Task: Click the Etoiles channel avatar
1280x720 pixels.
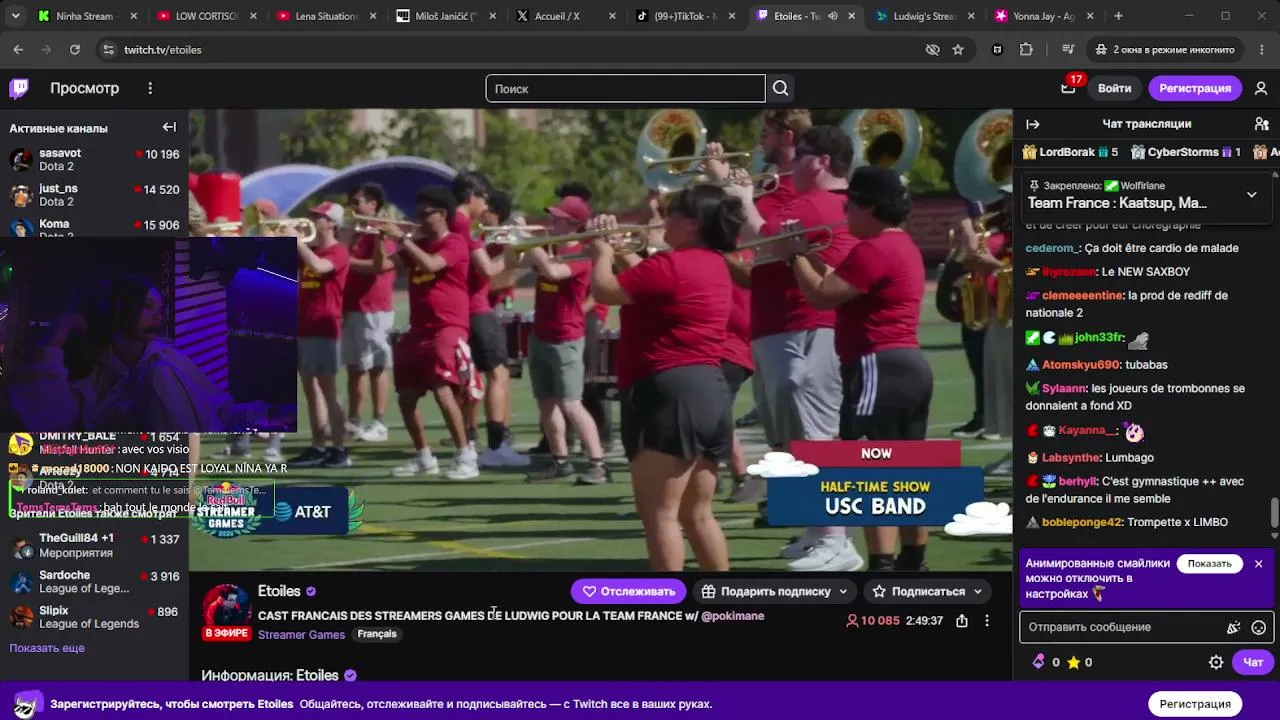Action: coord(227,608)
